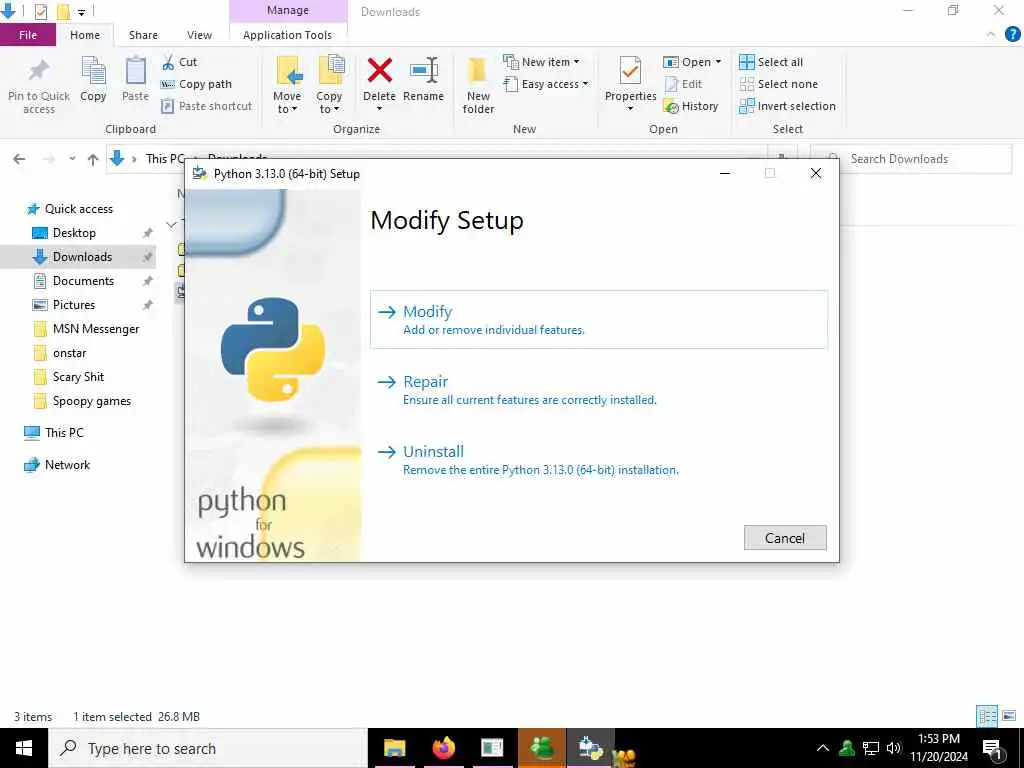The width and height of the screenshot is (1024, 768).
Task: Click the green messenger taskbar icon
Action: 541,748
